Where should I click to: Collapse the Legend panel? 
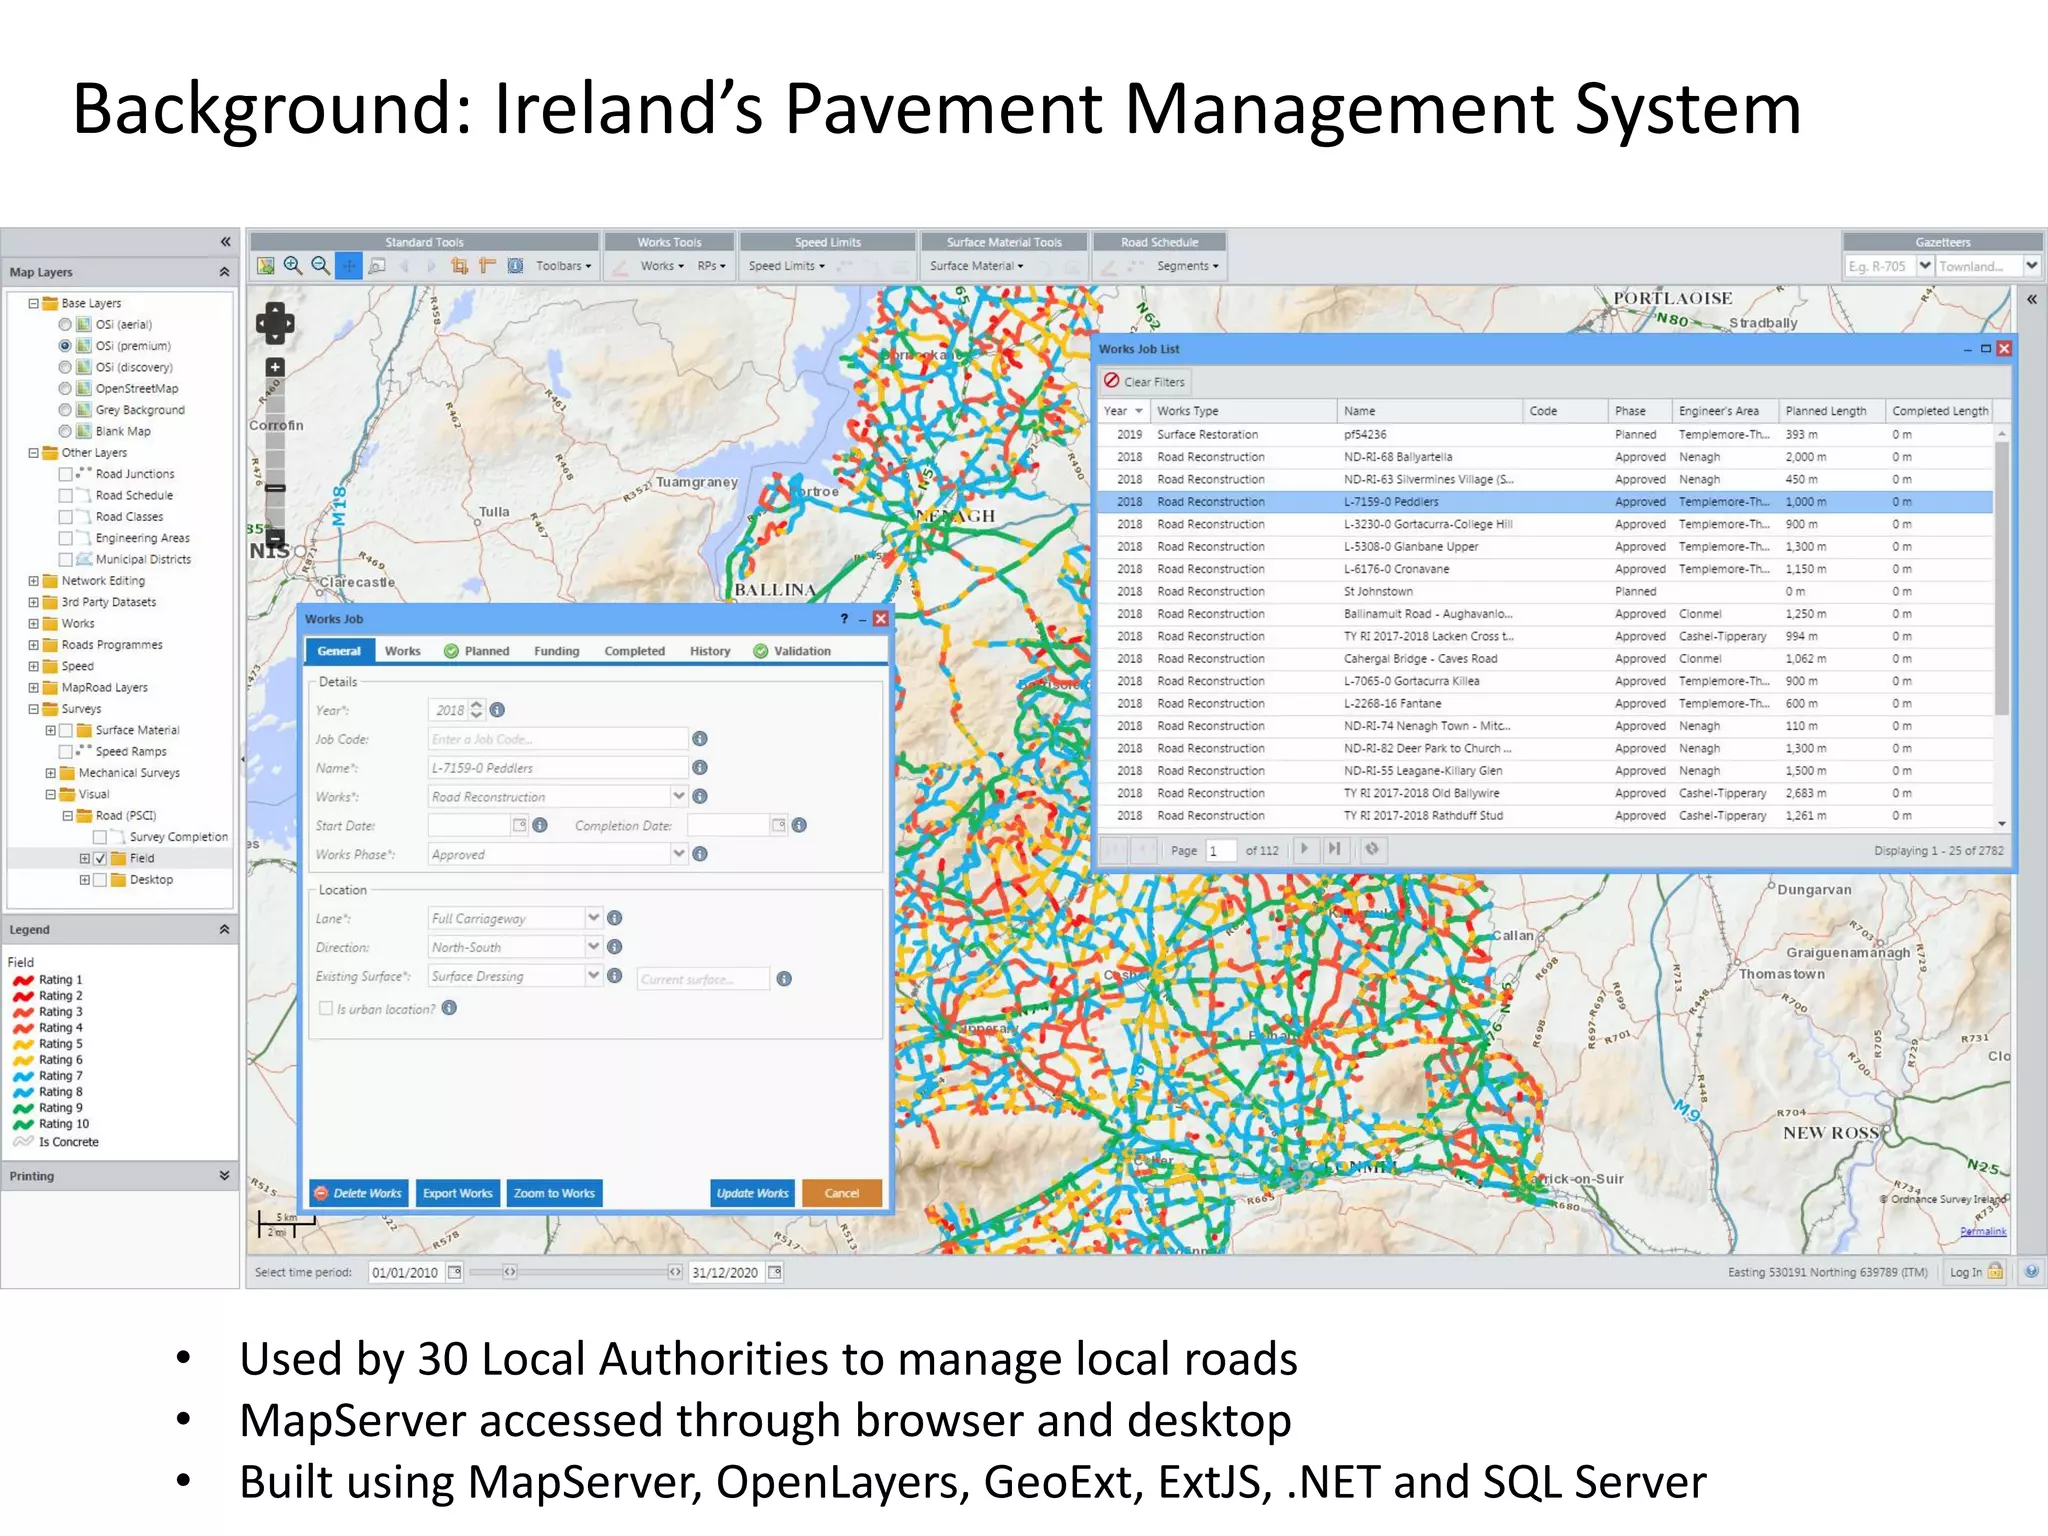tap(224, 929)
